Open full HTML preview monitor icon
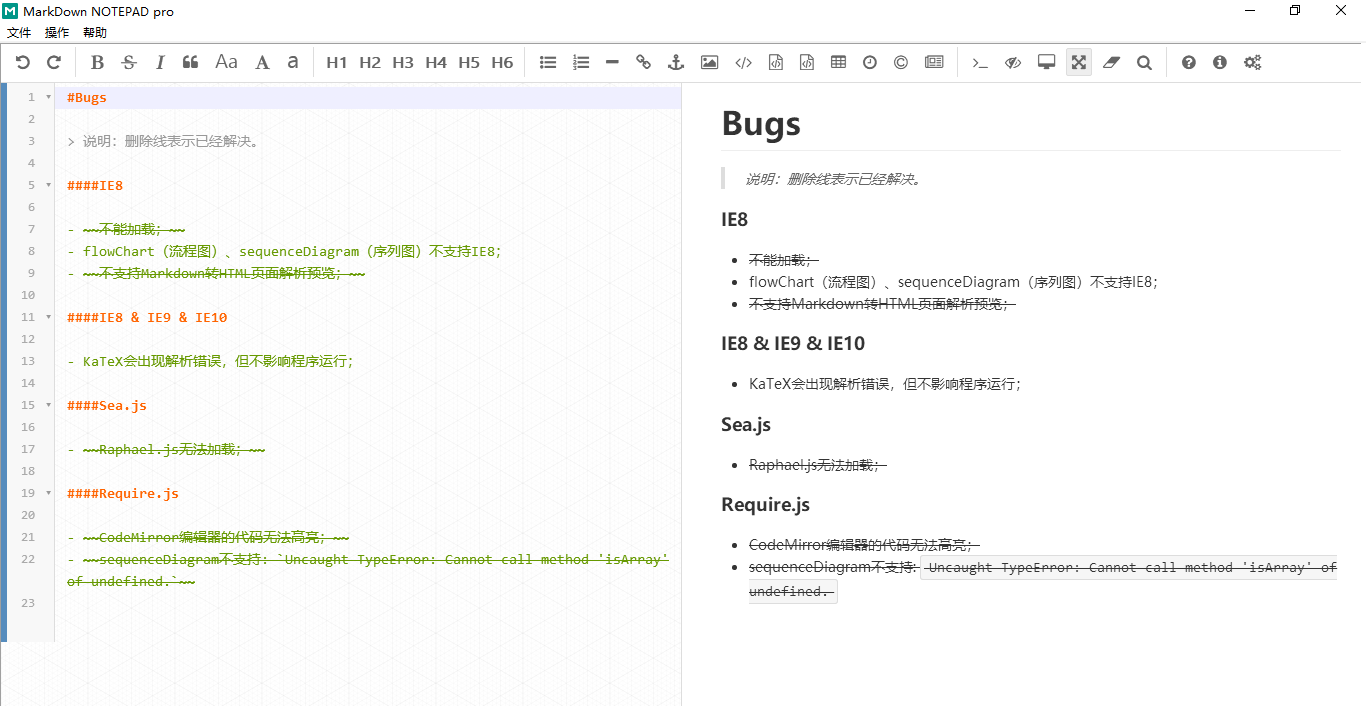This screenshot has height=728, width=1366. 1046,62
